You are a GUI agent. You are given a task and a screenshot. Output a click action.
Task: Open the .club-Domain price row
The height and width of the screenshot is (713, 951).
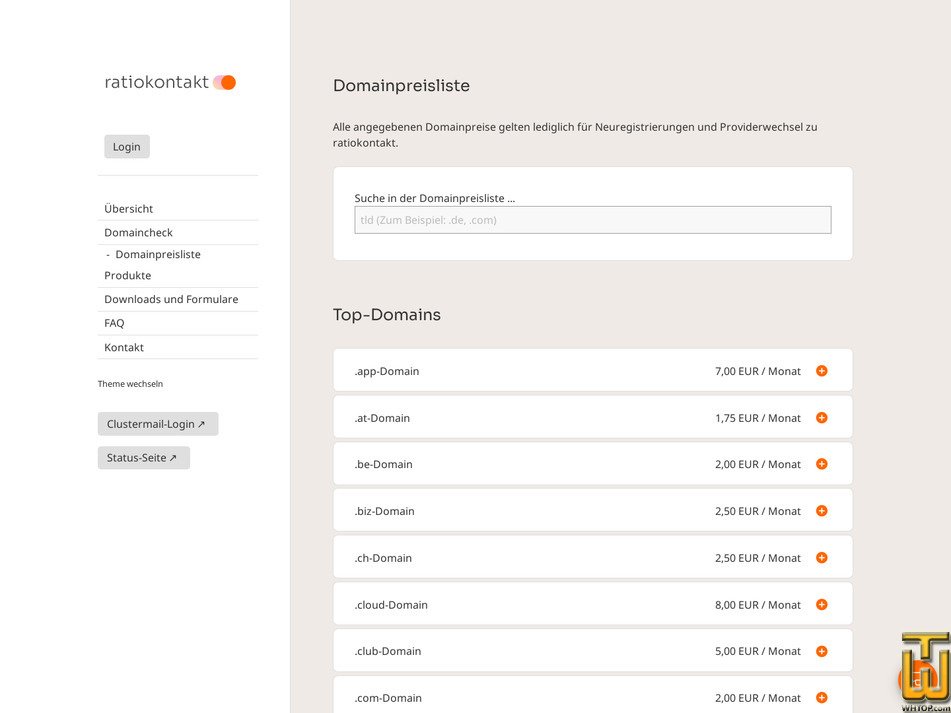(593, 651)
